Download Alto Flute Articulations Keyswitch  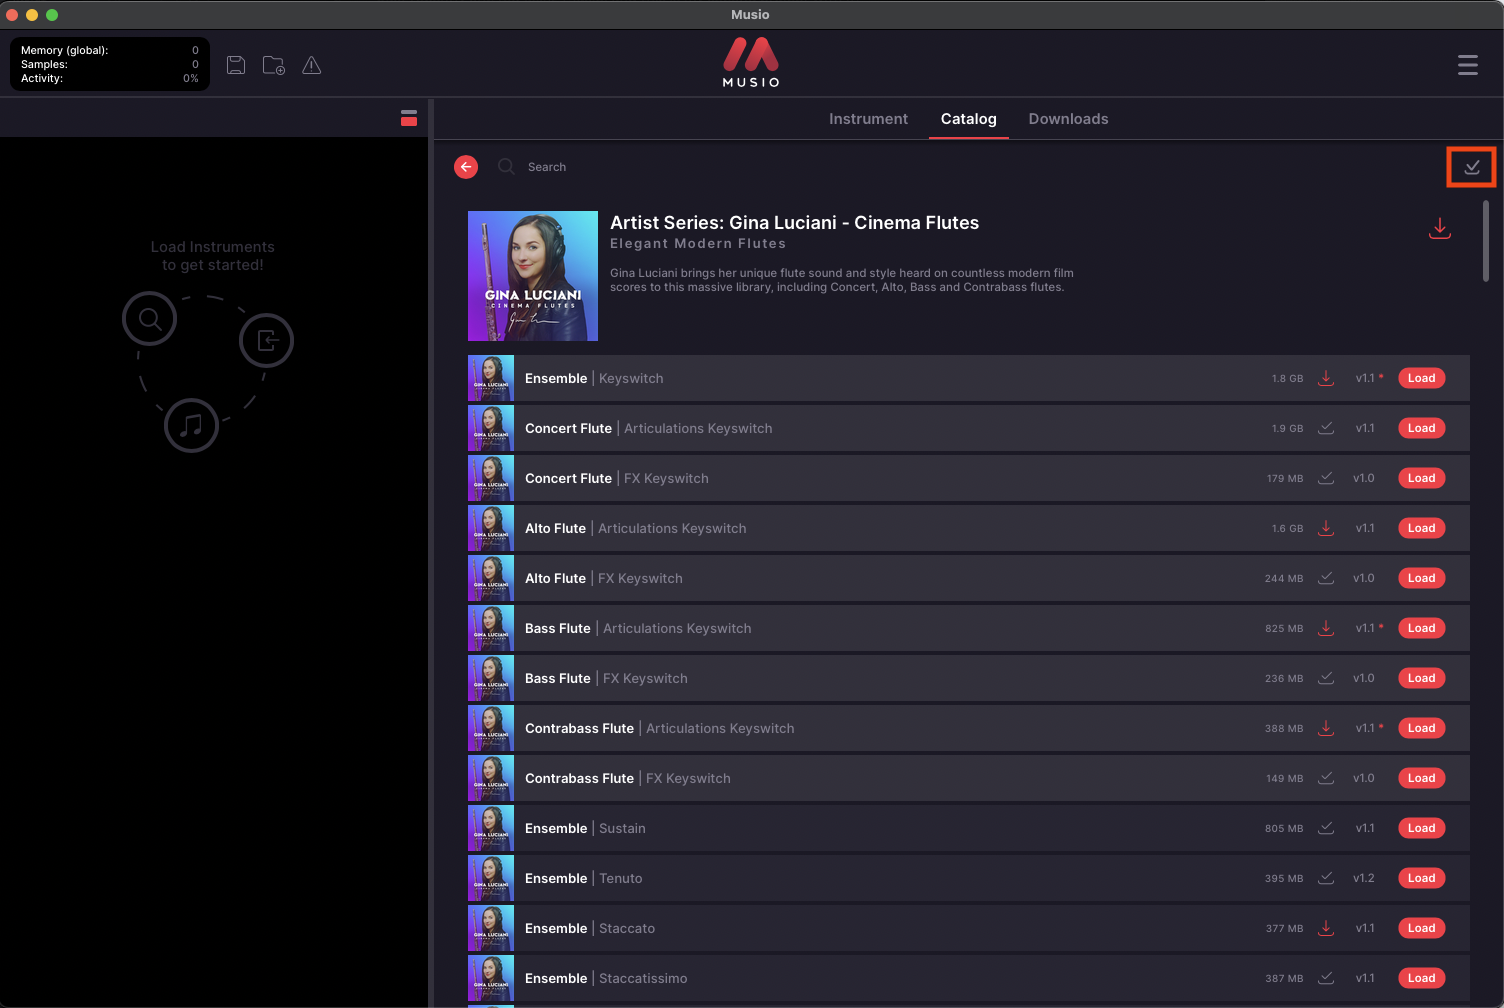click(x=1326, y=528)
